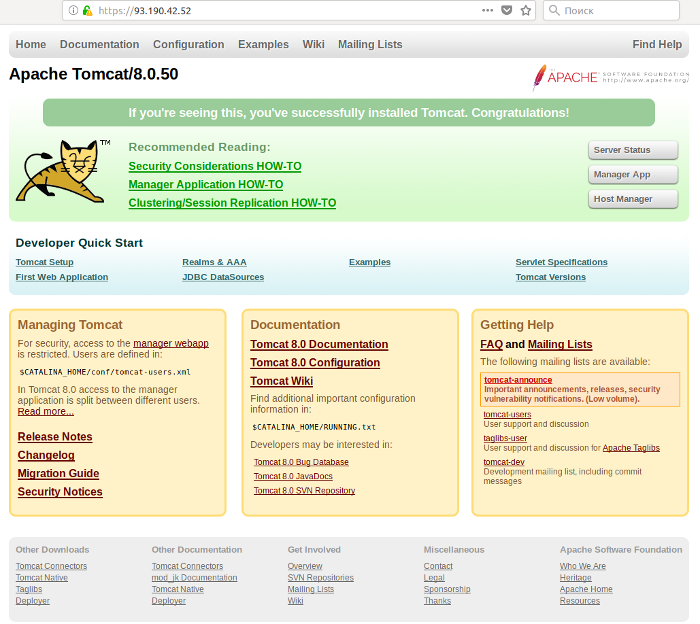Click Taglibs under Other Downloads
Viewport: 700px width, 624px height.
point(29,589)
